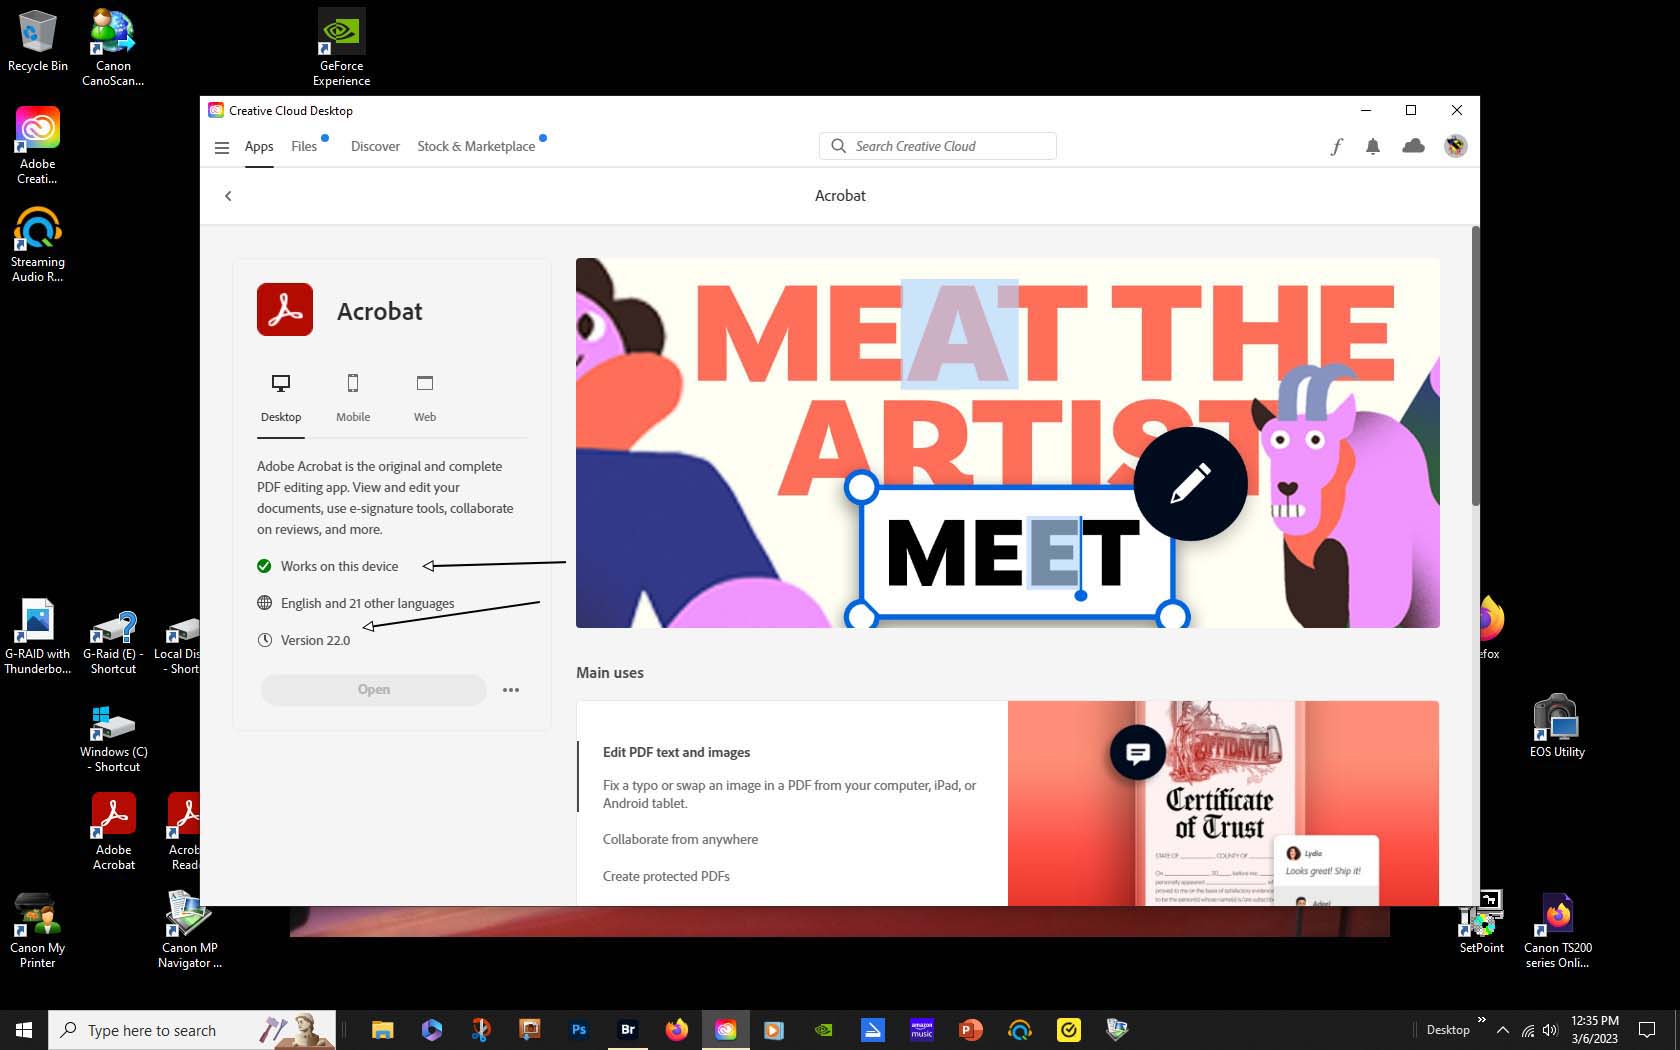
Task: Select the Web platform tab
Action: click(425, 398)
